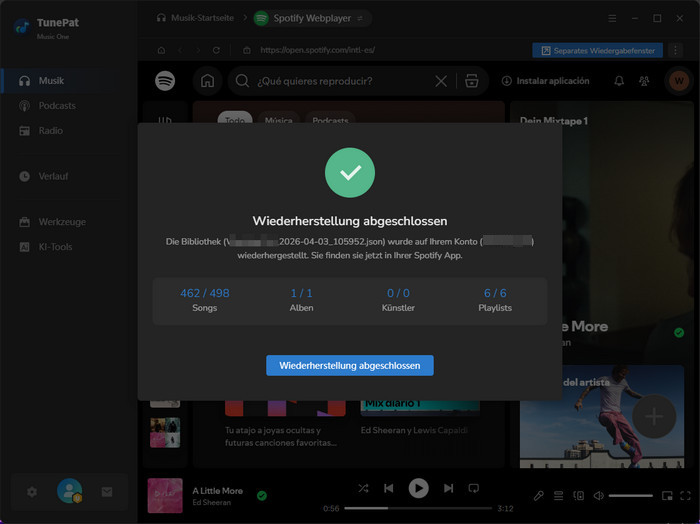Open the connect-to-device icon
The height and width of the screenshot is (524, 700).
pos(579,495)
